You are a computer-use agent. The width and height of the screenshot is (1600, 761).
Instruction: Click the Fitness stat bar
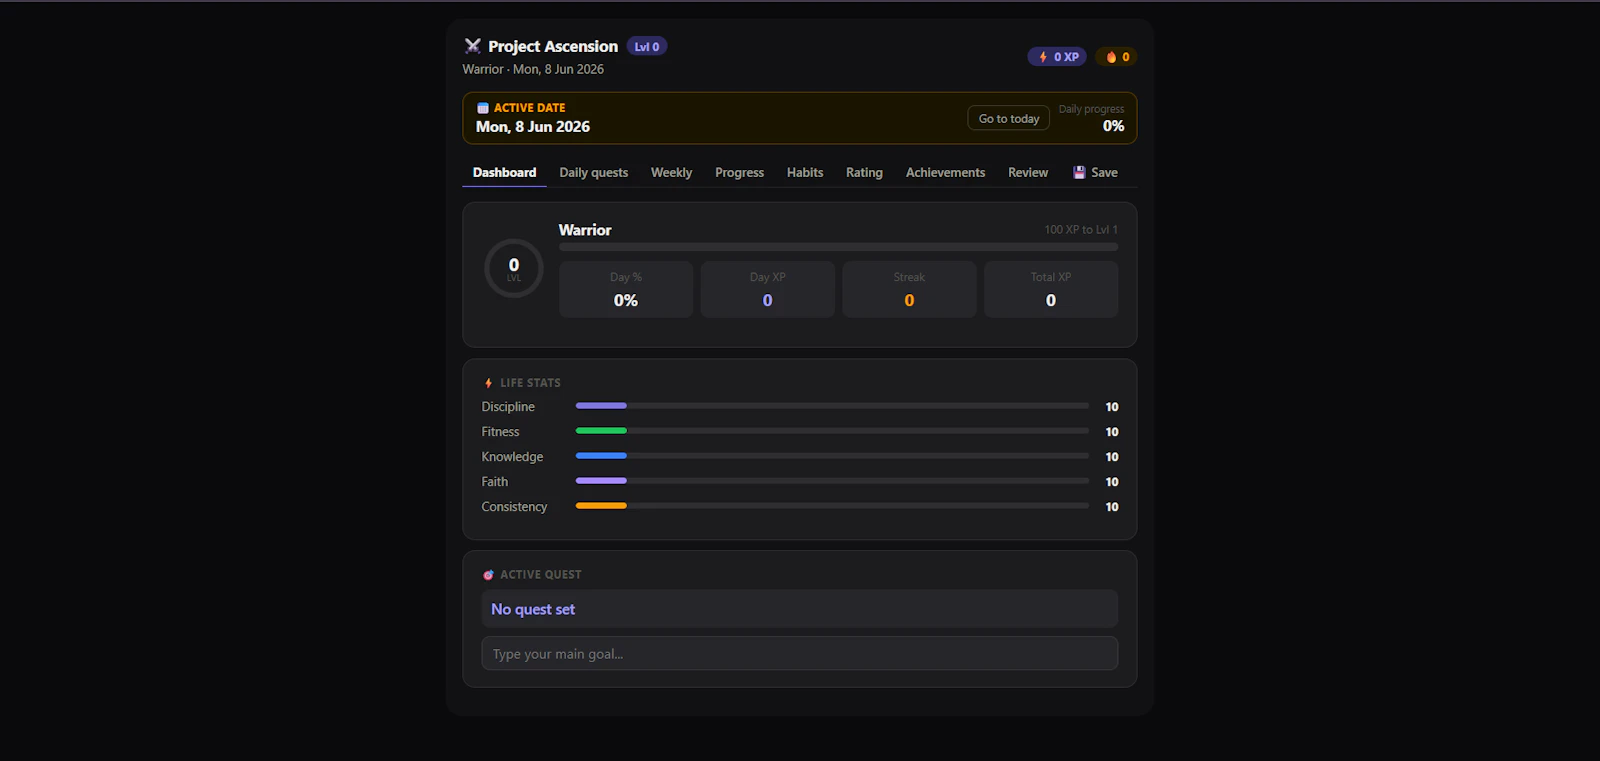832,431
